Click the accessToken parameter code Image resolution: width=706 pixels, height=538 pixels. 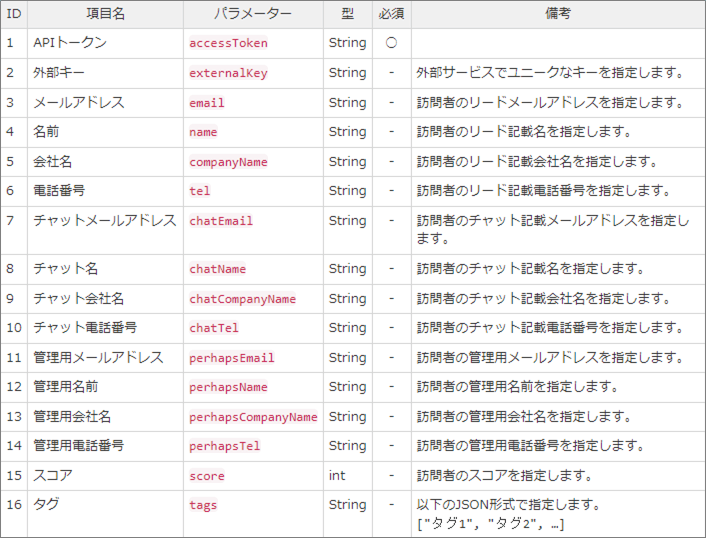tap(228, 43)
